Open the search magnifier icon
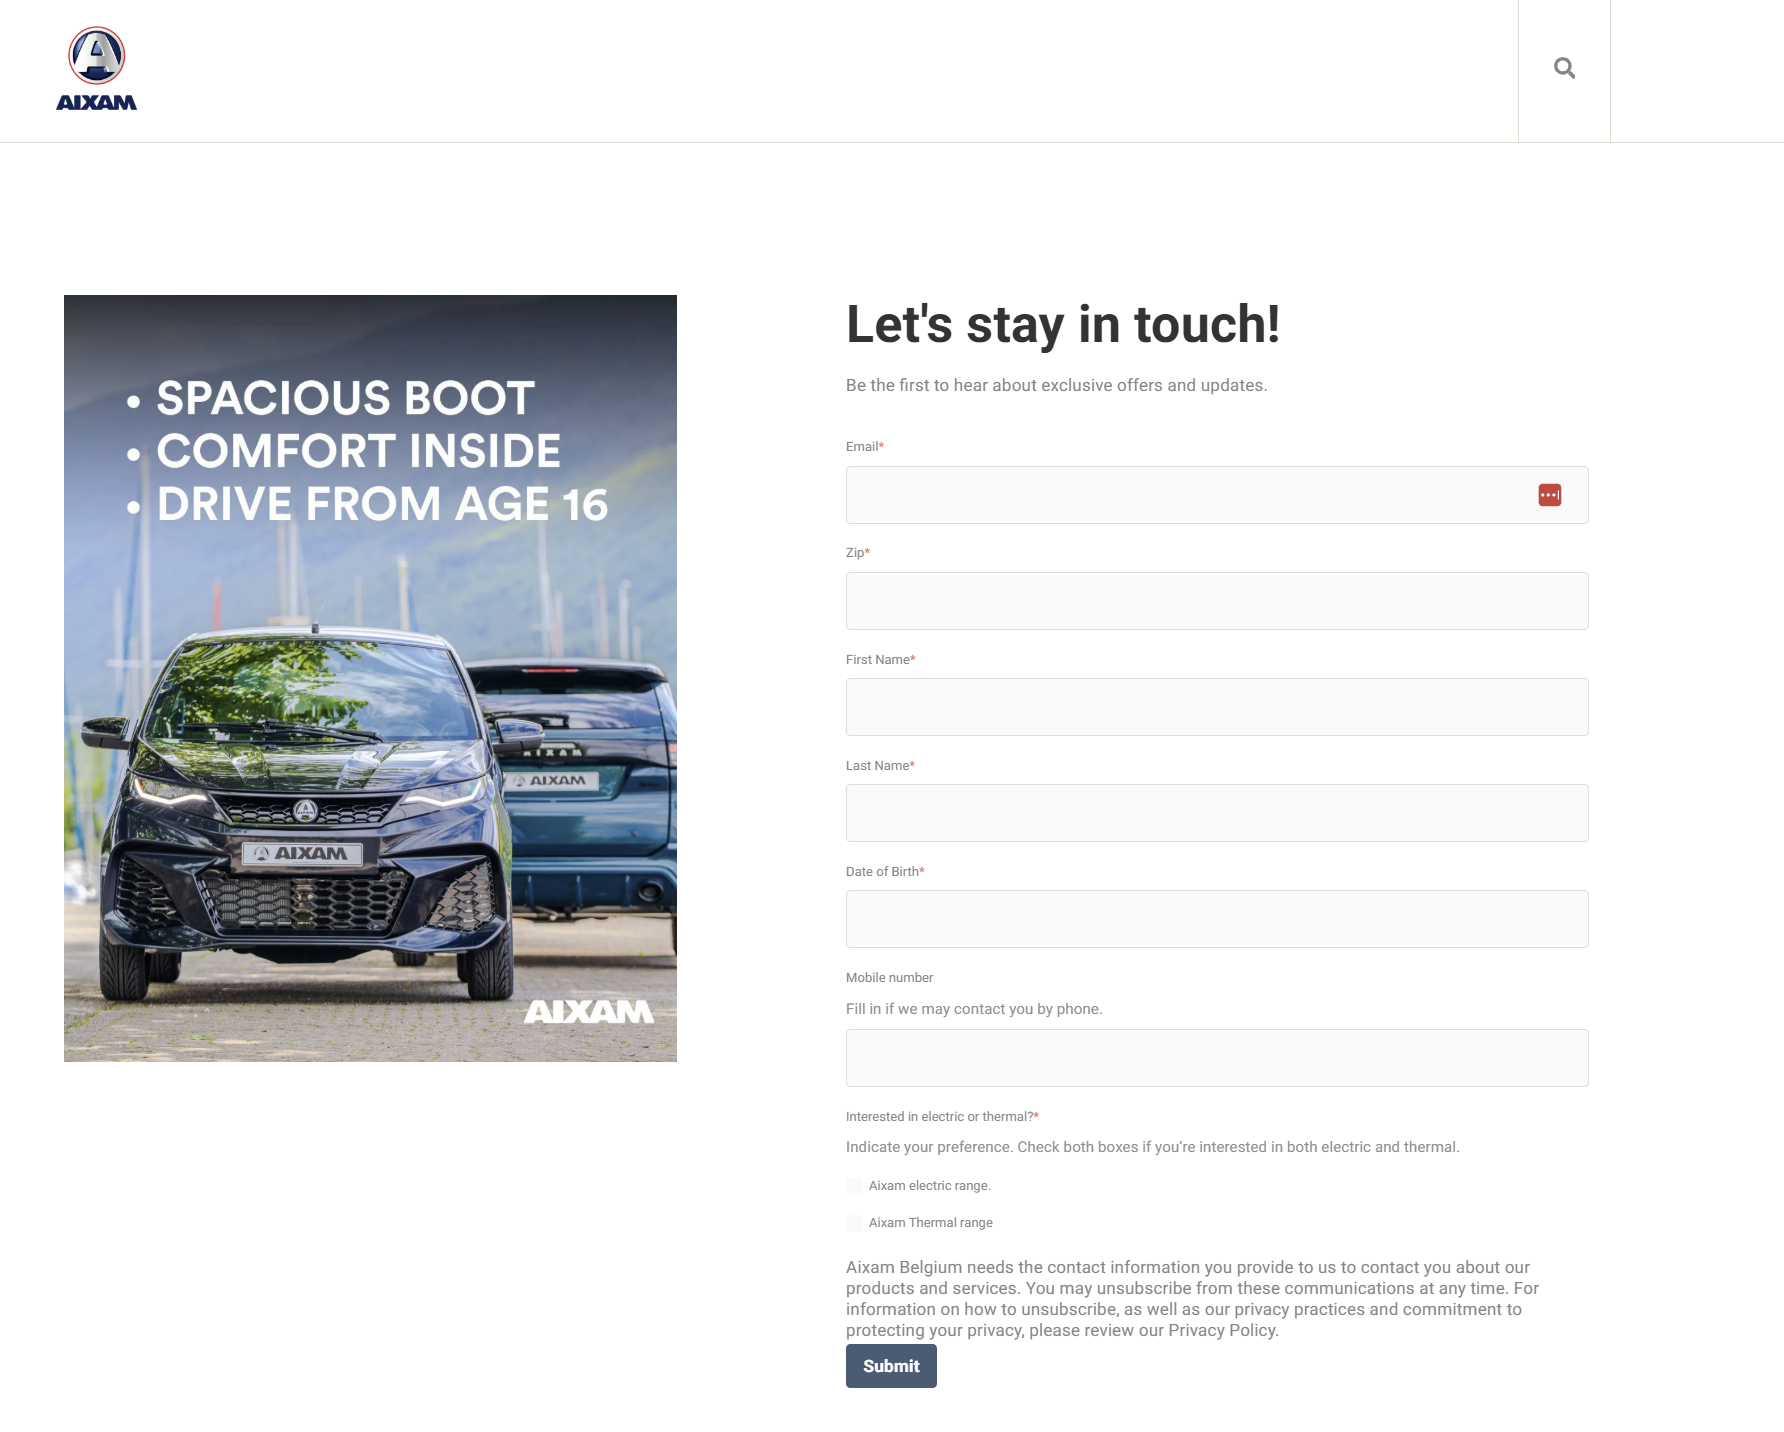1784x1432 pixels. (1564, 68)
